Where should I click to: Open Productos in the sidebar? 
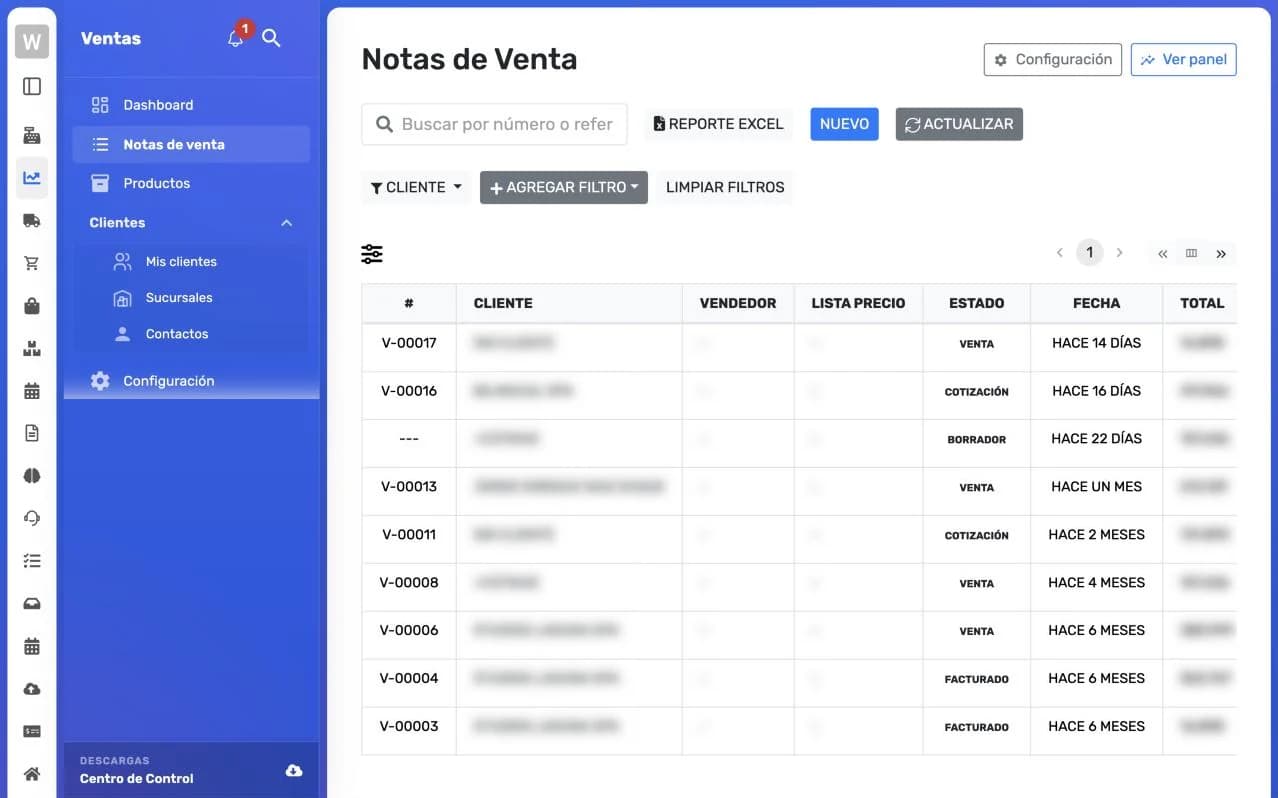(191, 183)
